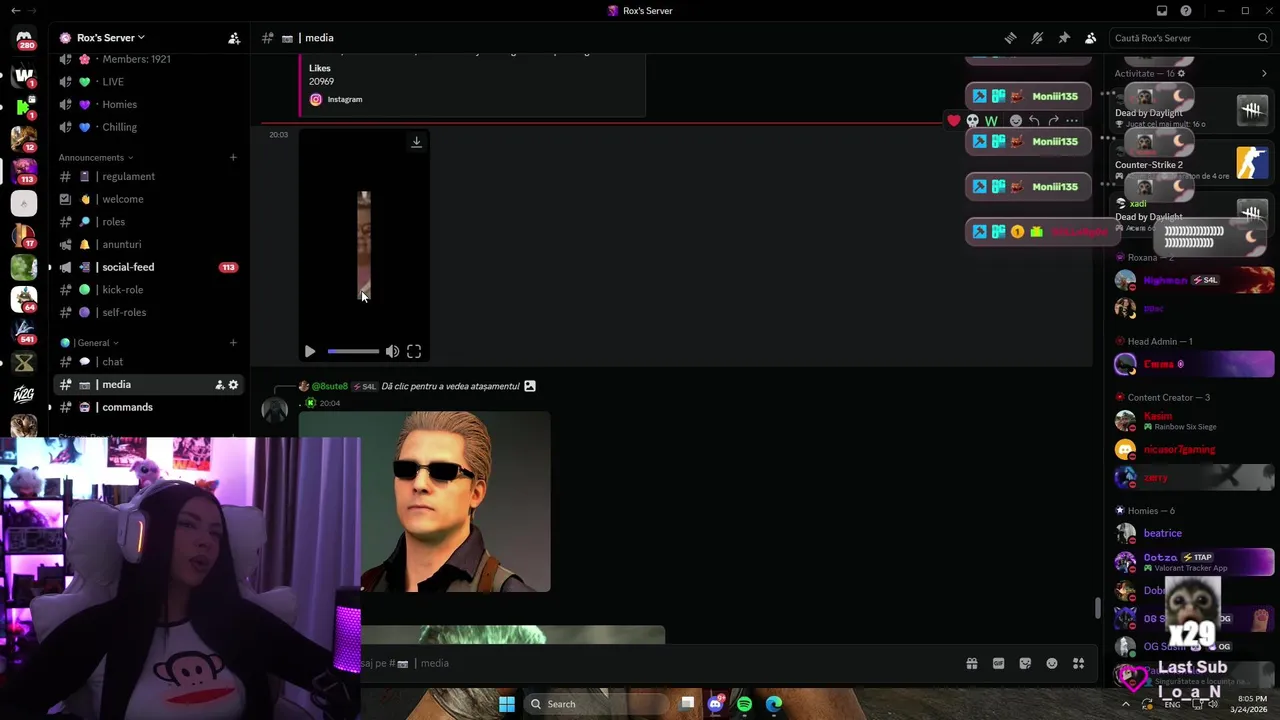
Task: Collapse the General category
Action: [x=90, y=343]
